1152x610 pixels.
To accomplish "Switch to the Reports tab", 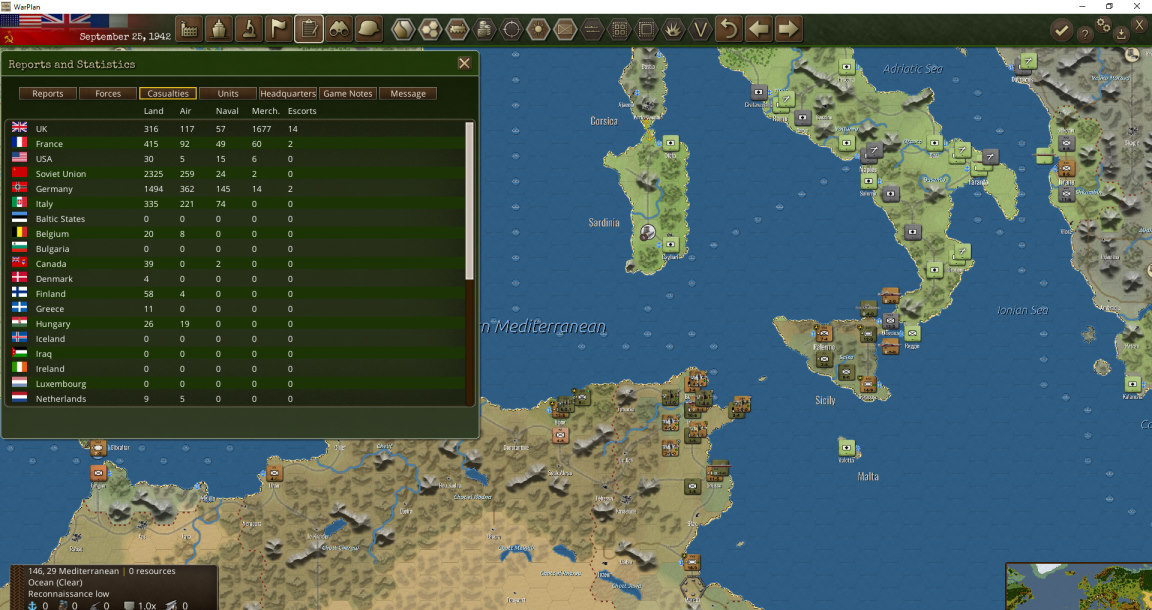I will [x=48, y=93].
